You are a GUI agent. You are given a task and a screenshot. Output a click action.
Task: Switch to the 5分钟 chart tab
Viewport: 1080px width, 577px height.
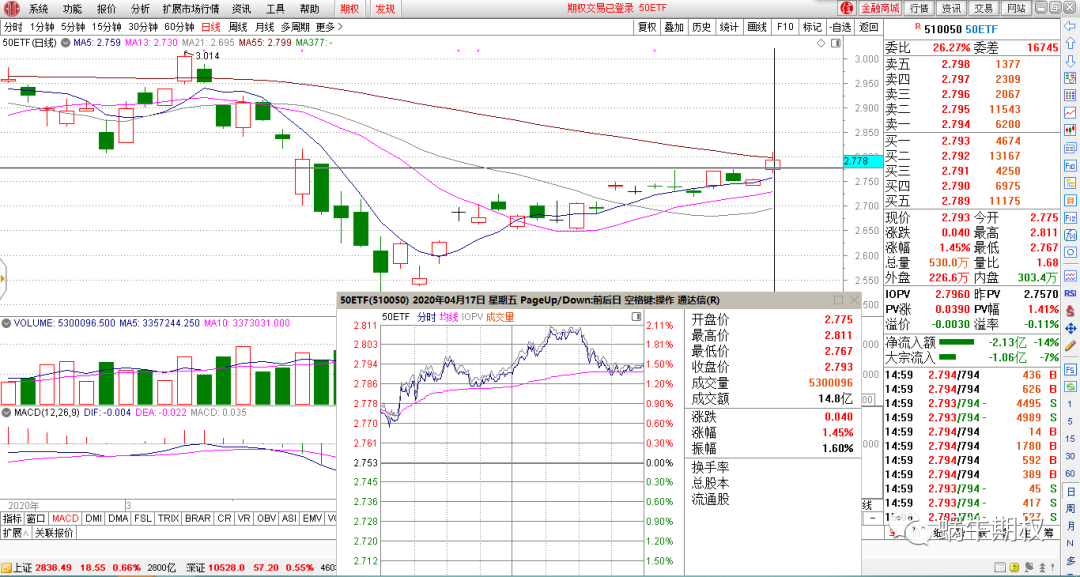point(72,27)
